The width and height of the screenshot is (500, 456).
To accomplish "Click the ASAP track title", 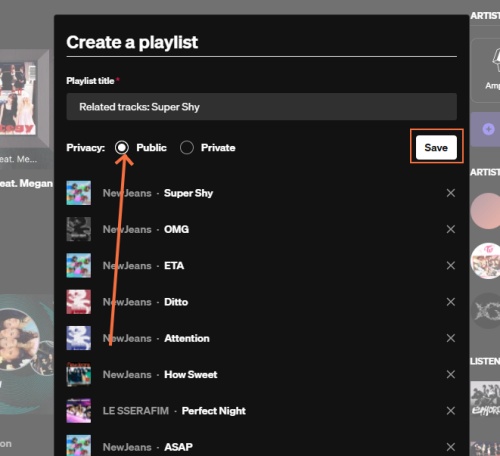I will [x=178, y=447].
